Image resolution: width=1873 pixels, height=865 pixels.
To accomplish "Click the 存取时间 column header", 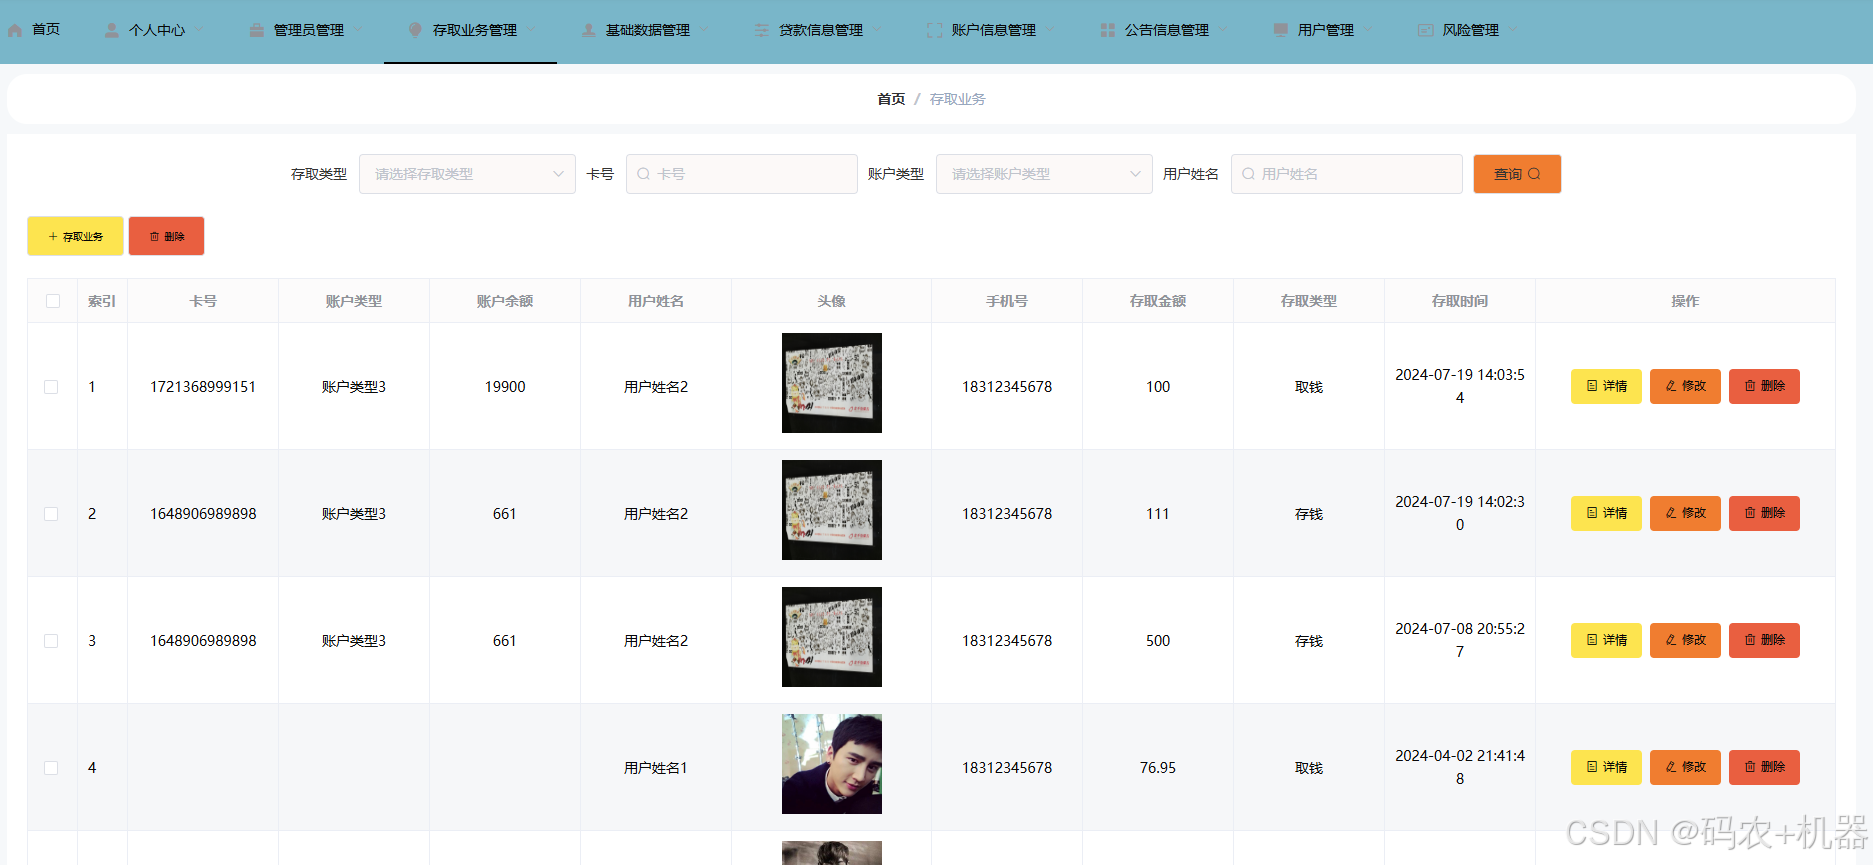I will point(1460,301).
